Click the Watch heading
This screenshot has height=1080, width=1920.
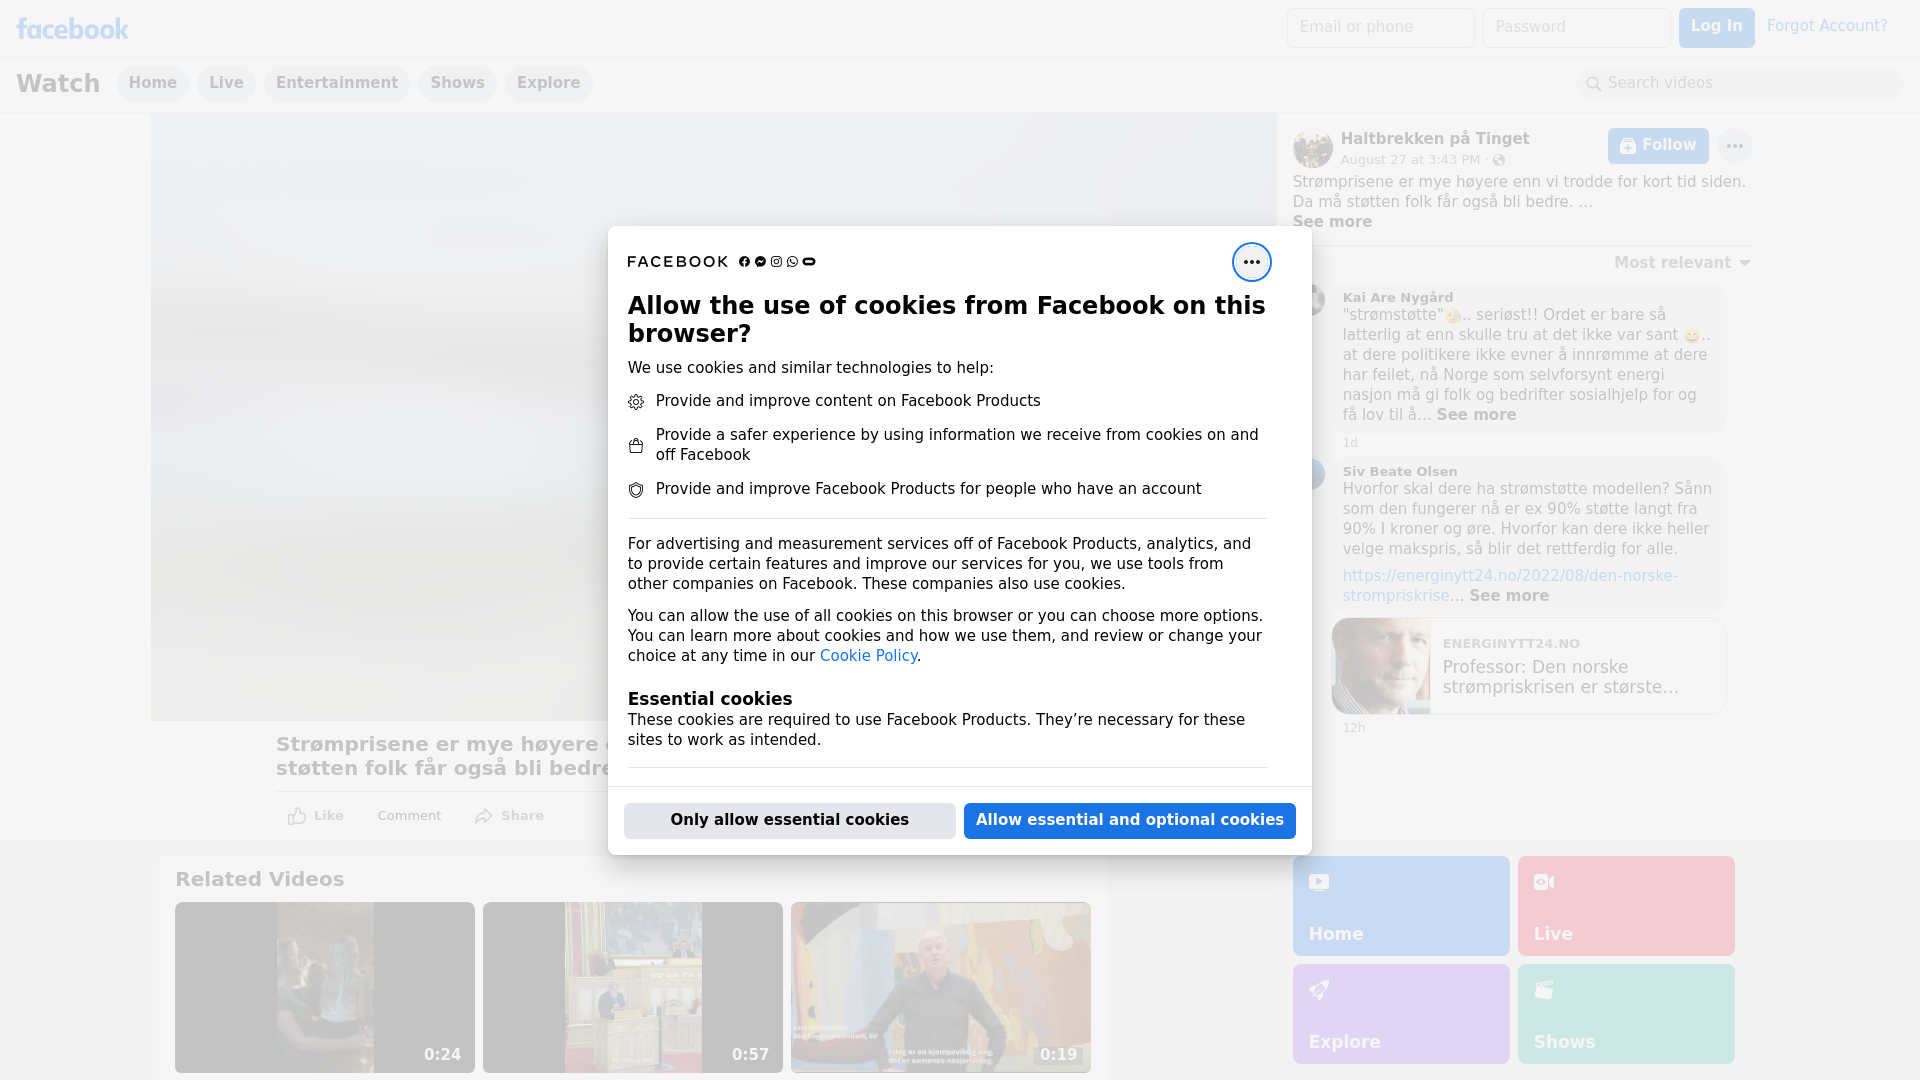pos(58,84)
